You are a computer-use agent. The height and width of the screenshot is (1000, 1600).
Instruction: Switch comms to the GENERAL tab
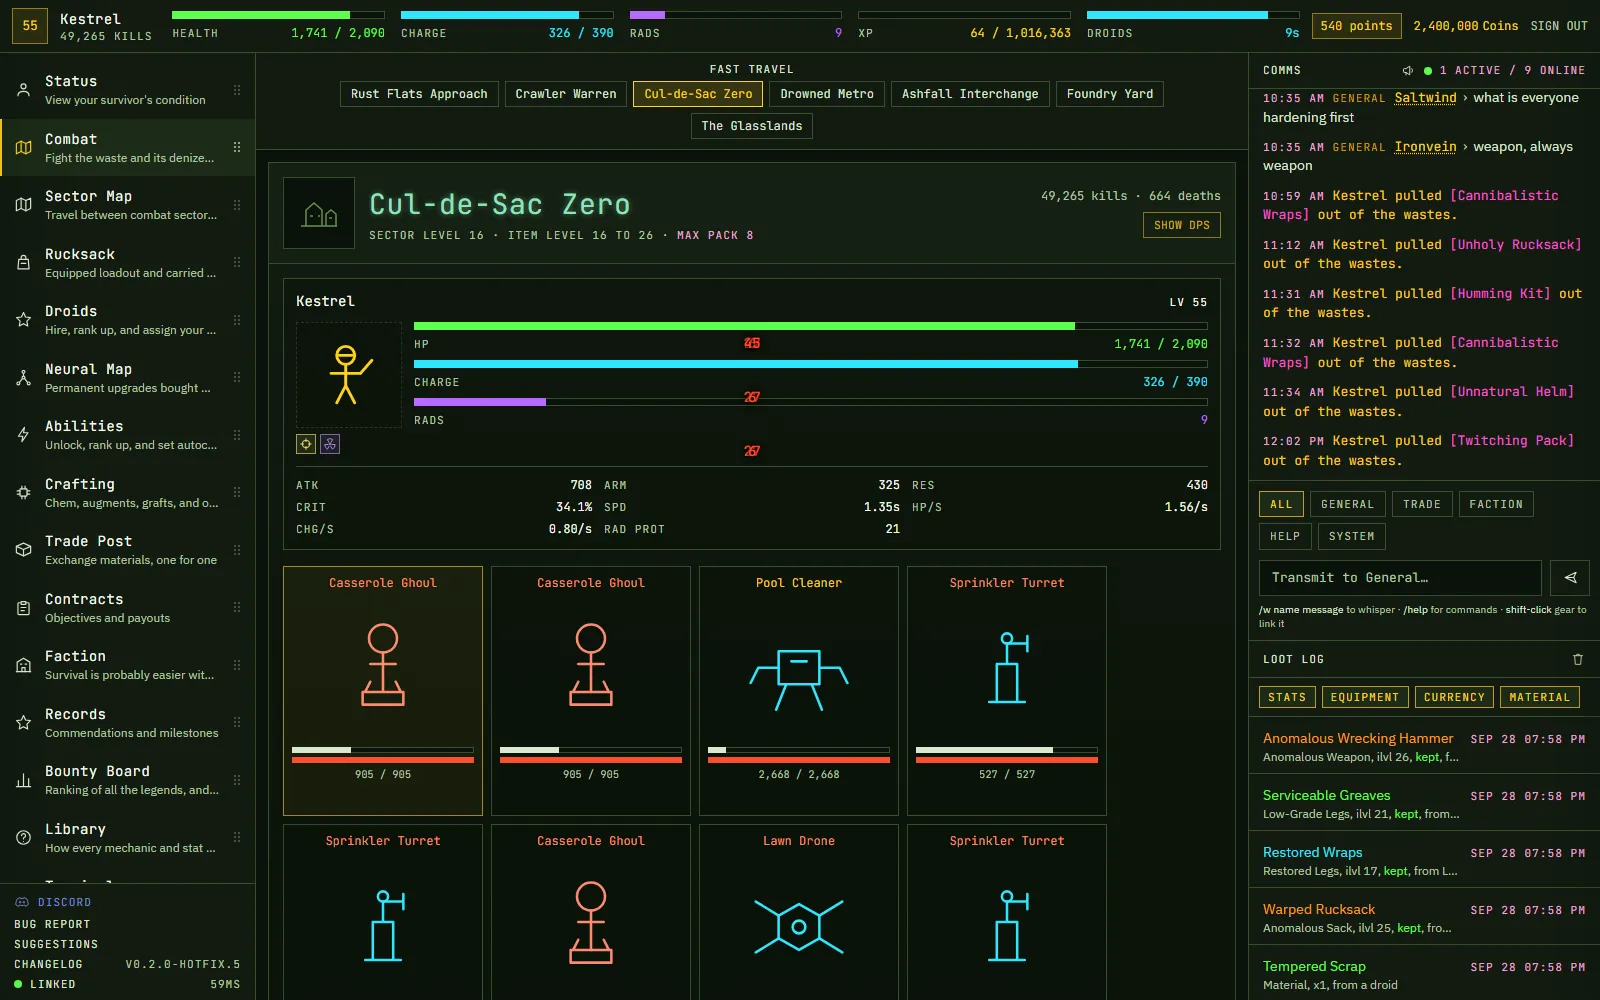pos(1348,504)
